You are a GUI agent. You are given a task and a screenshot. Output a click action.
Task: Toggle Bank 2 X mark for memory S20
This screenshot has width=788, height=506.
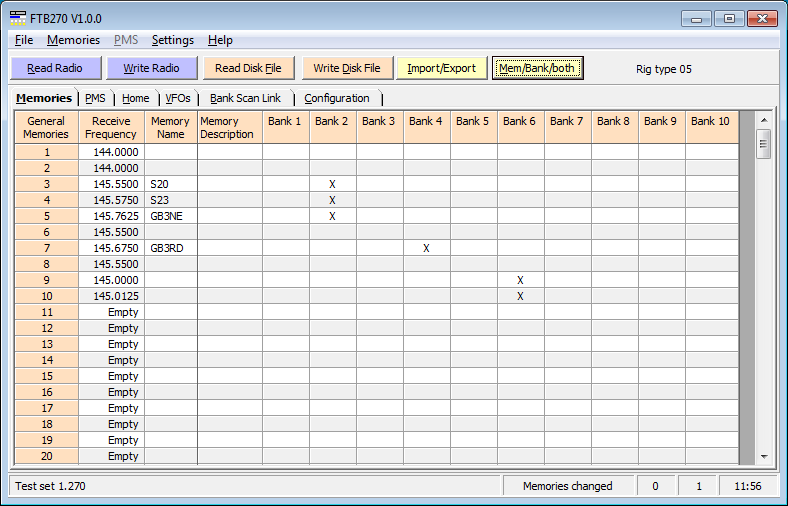pos(332,184)
